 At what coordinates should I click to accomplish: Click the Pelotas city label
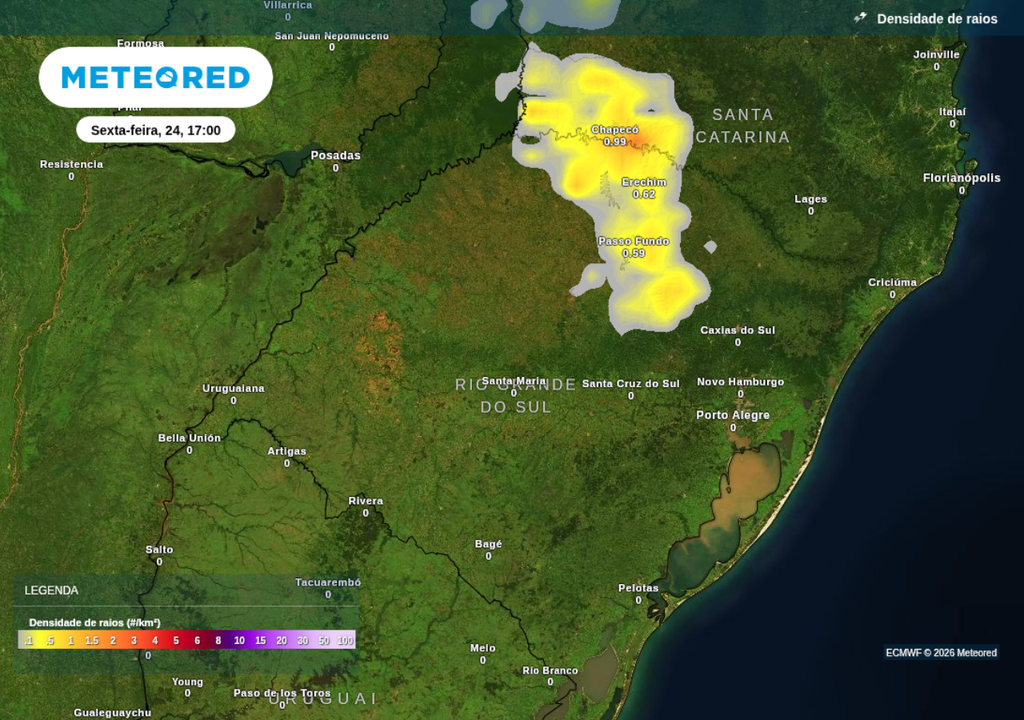point(638,588)
